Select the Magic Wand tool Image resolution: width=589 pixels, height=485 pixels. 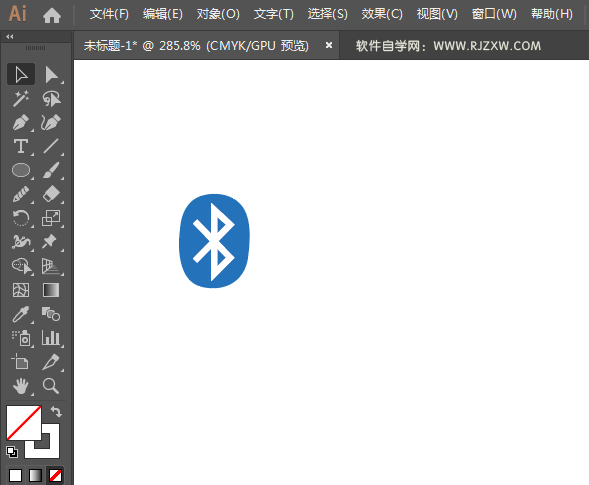[x=21, y=98]
